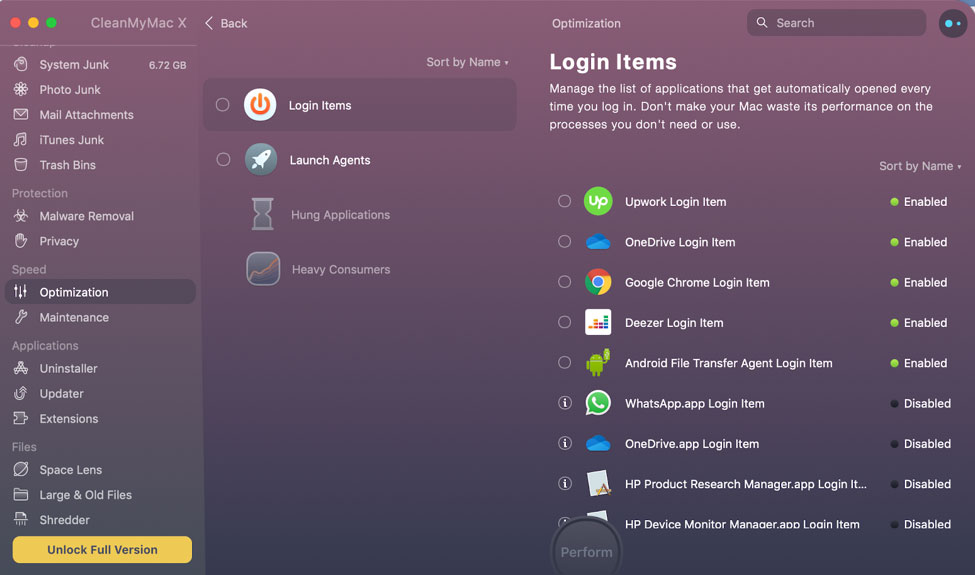Click the Trash Bins icon

[21, 165]
